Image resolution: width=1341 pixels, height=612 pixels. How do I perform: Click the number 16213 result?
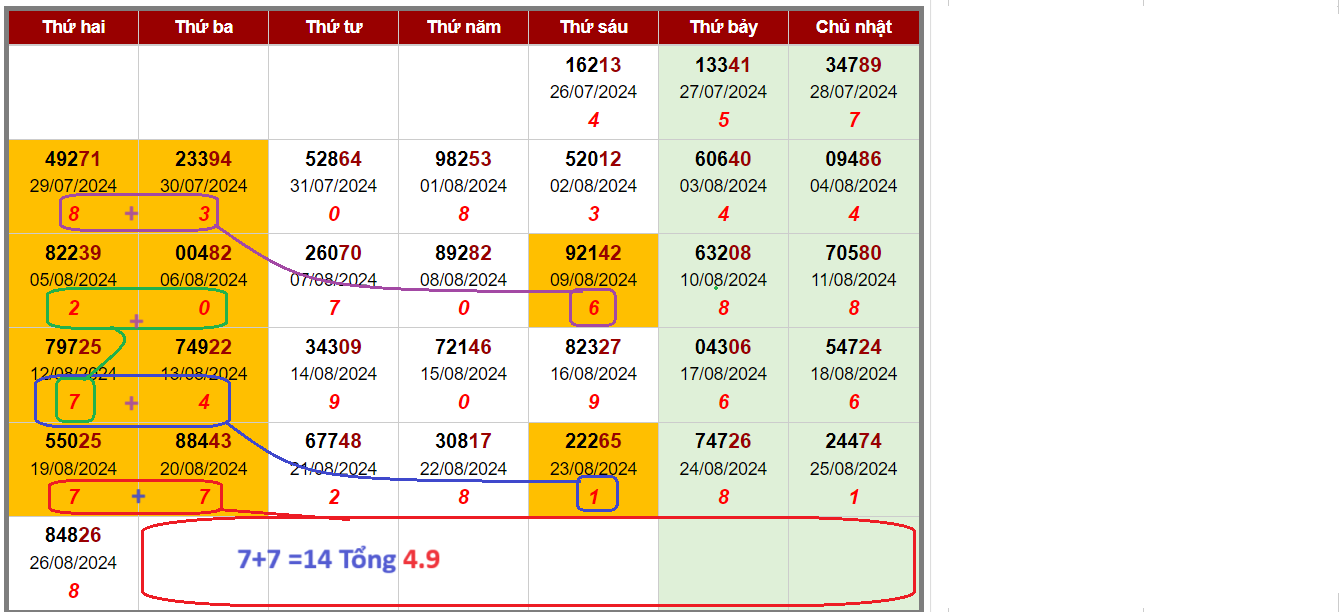[x=593, y=65]
